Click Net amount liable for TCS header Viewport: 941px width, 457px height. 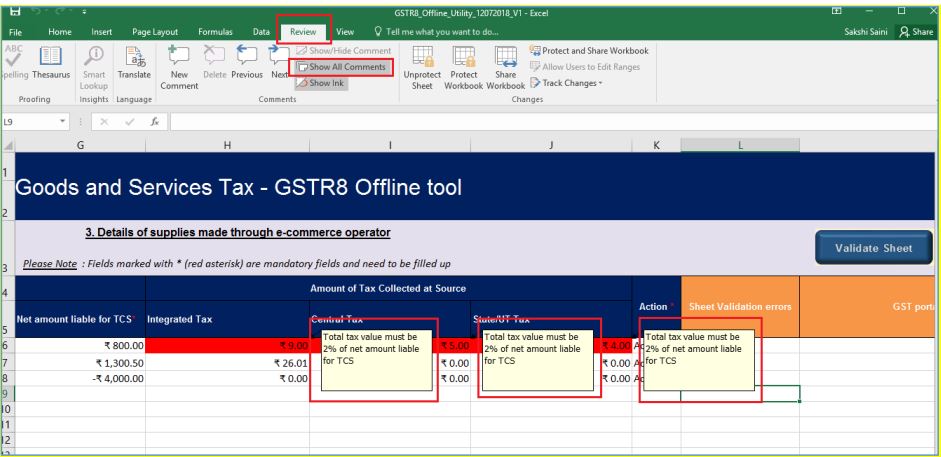point(80,319)
